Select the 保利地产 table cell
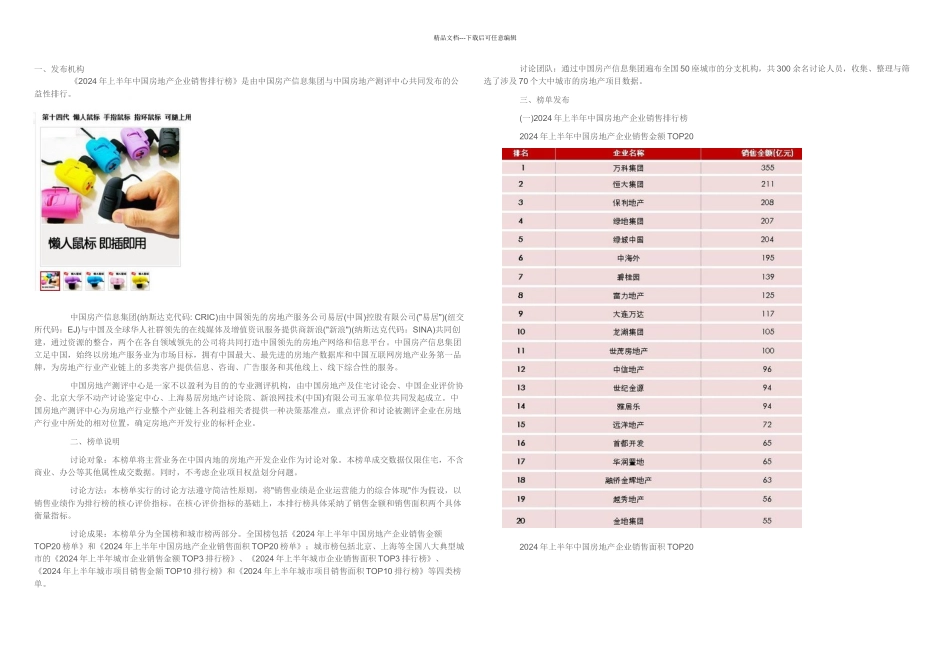The width and height of the screenshot is (950, 672). 628,202
